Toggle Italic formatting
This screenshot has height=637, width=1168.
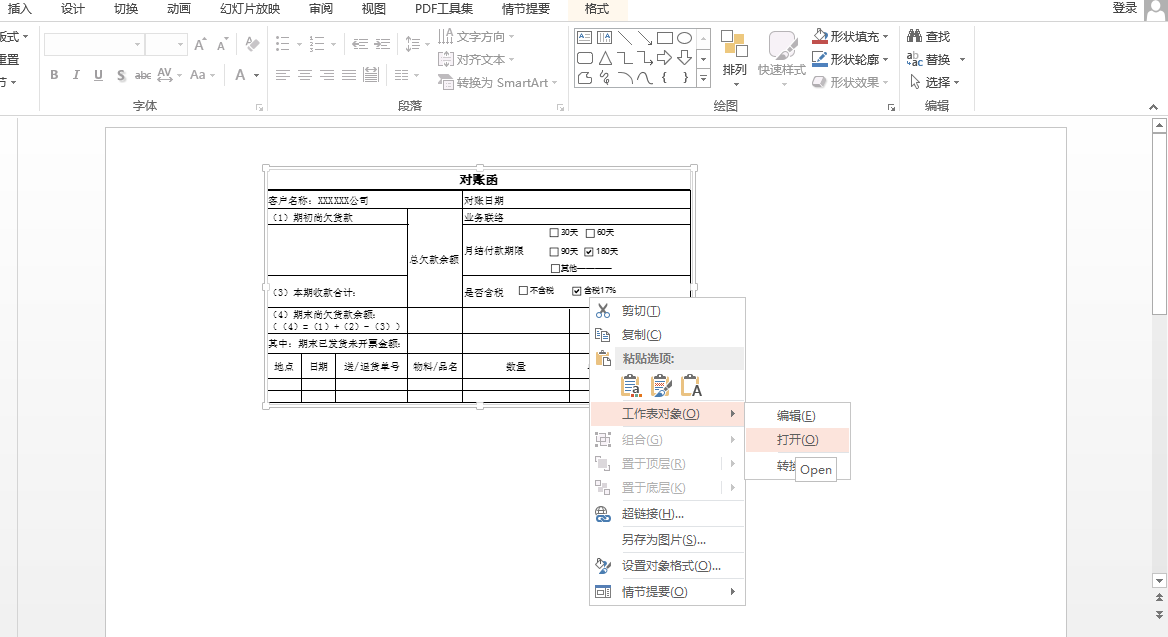click(x=76, y=75)
